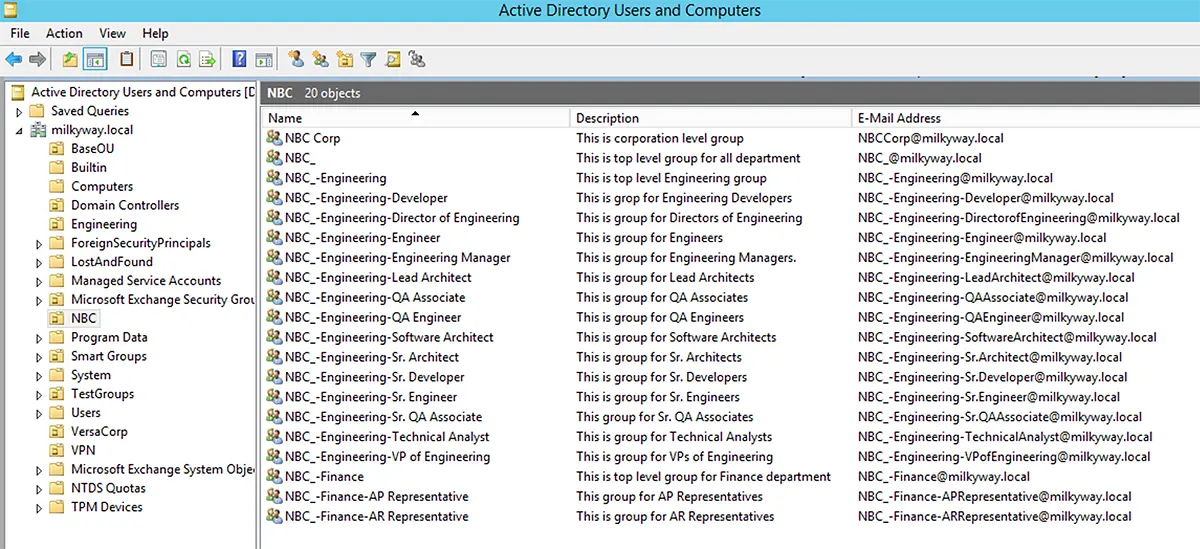The image size is (1200, 549).
Task: Expand the Program Data node
Action: point(38,338)
